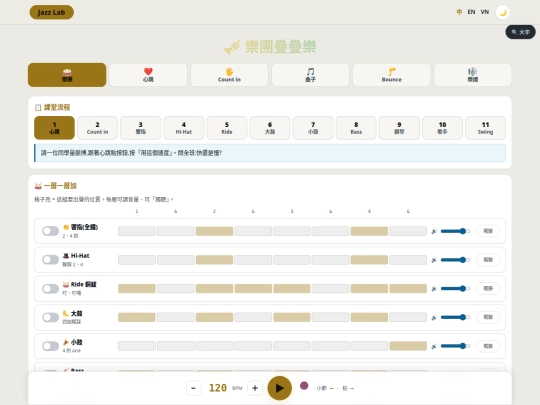Select lesson step 7 小鼓

click(x=313, y=128)
